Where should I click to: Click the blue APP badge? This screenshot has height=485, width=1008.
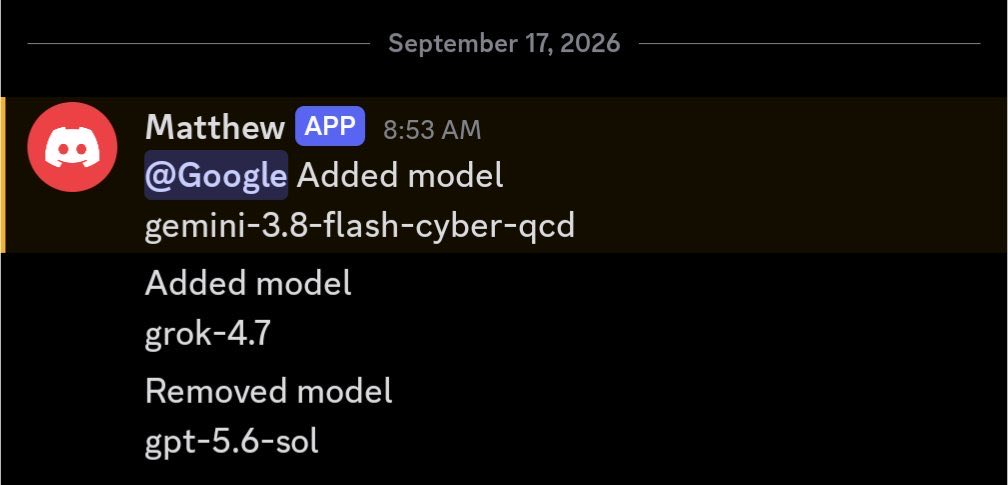point(330,127)
